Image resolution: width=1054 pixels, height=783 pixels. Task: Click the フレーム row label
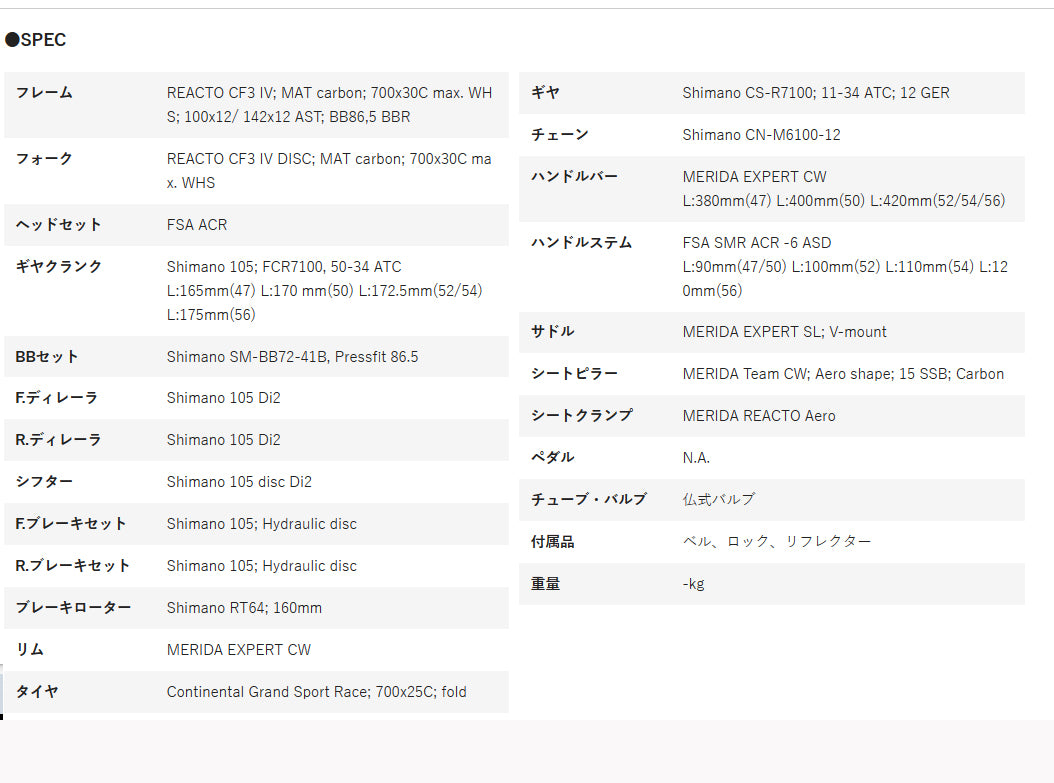(x=44, y=93)
